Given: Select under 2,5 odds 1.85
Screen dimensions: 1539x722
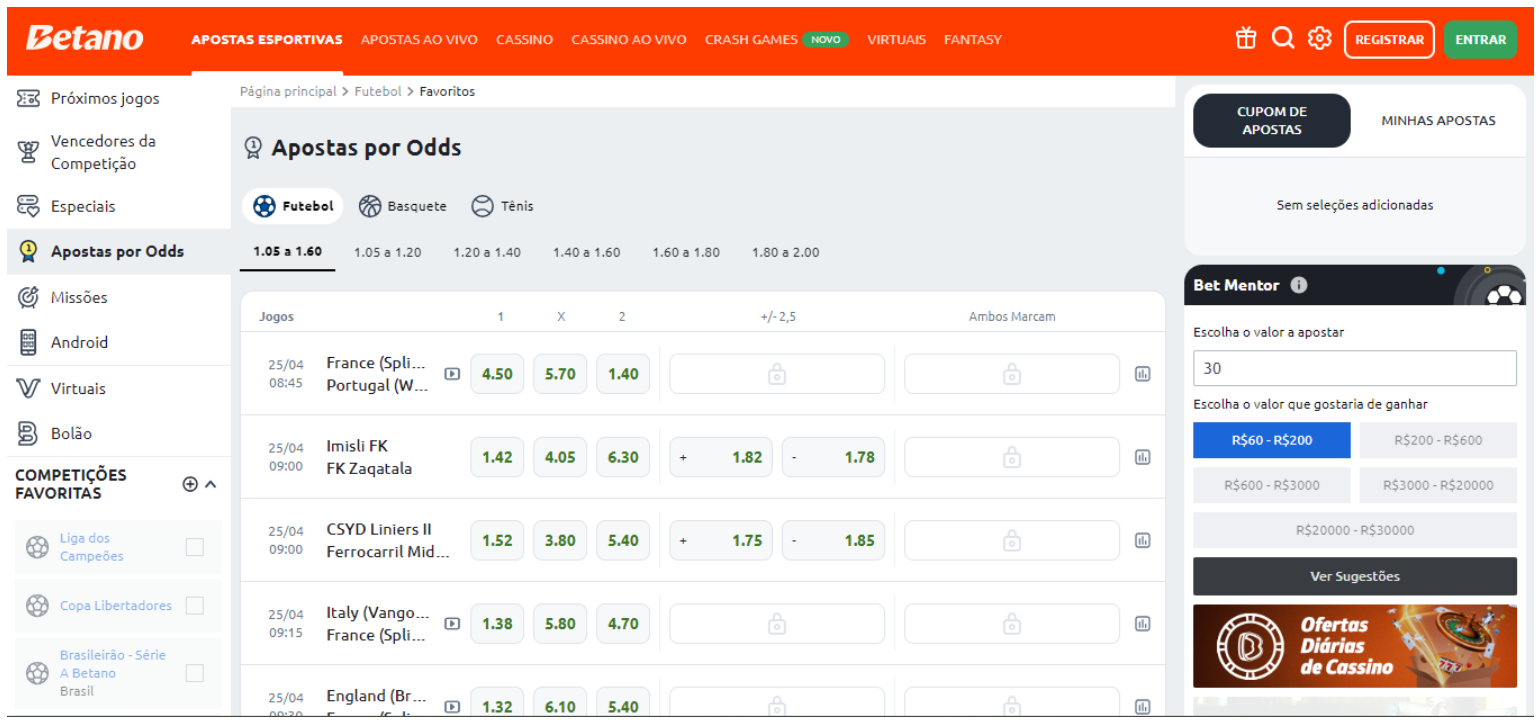Looking at the screenshot, I should point(833,540).
